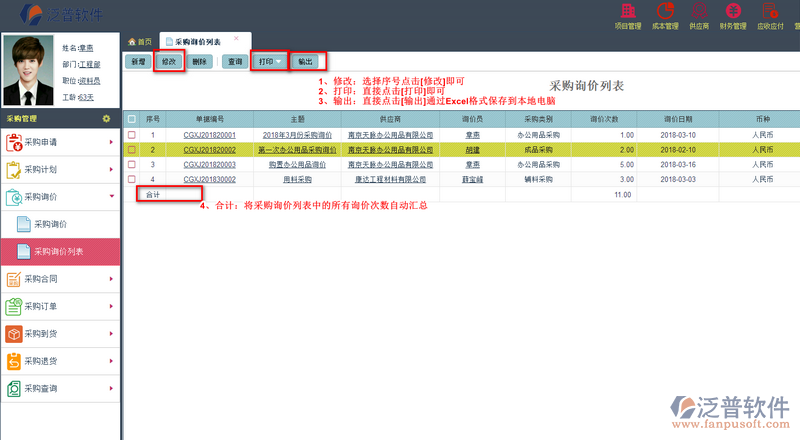This screenshot has height=440, width=800.
Task: Click the total value 11.00
Action: click(623, 194)
